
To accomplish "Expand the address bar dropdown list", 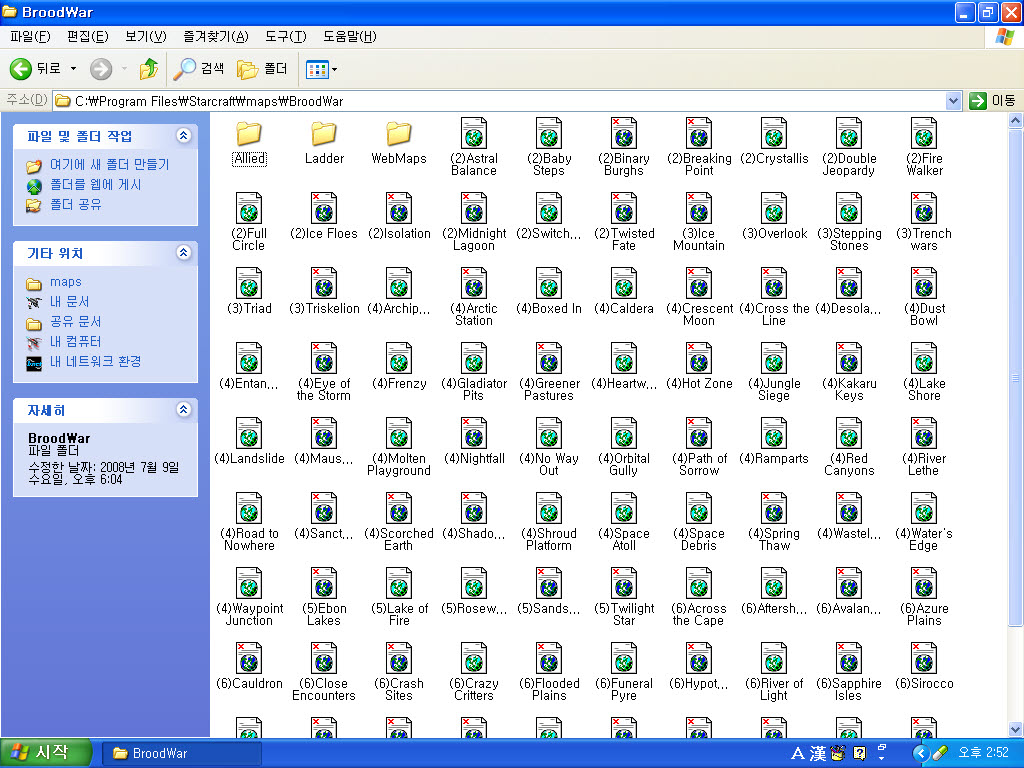I will click(x=953, y=101).
